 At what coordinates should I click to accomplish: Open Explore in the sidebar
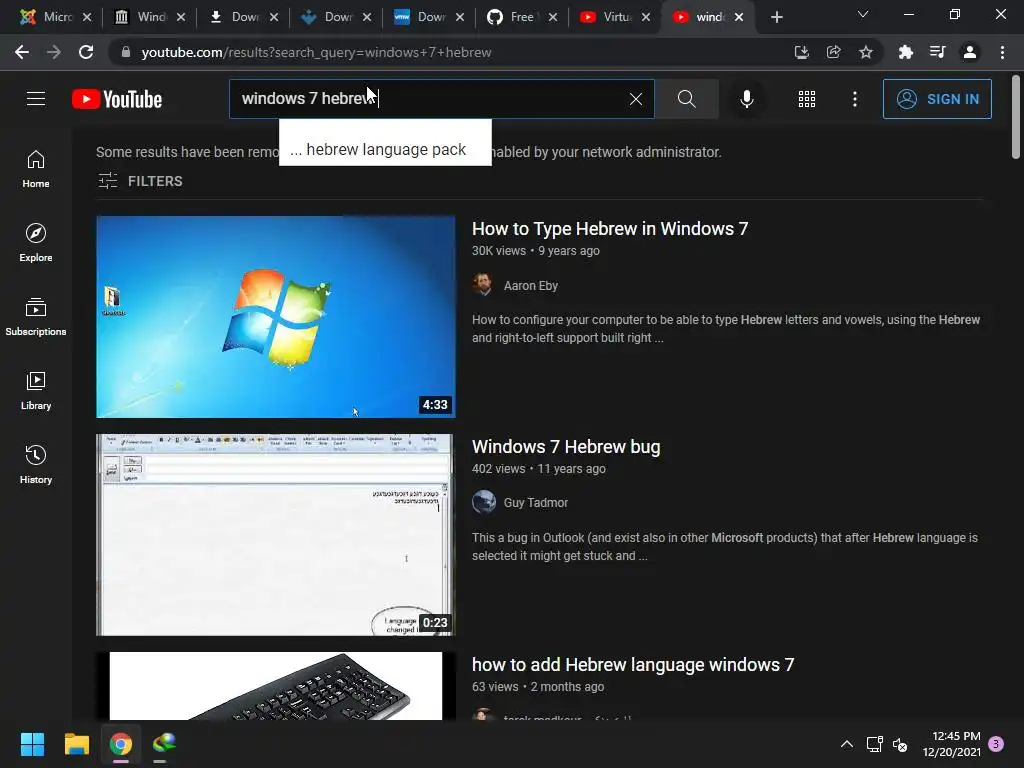point(36,243)
